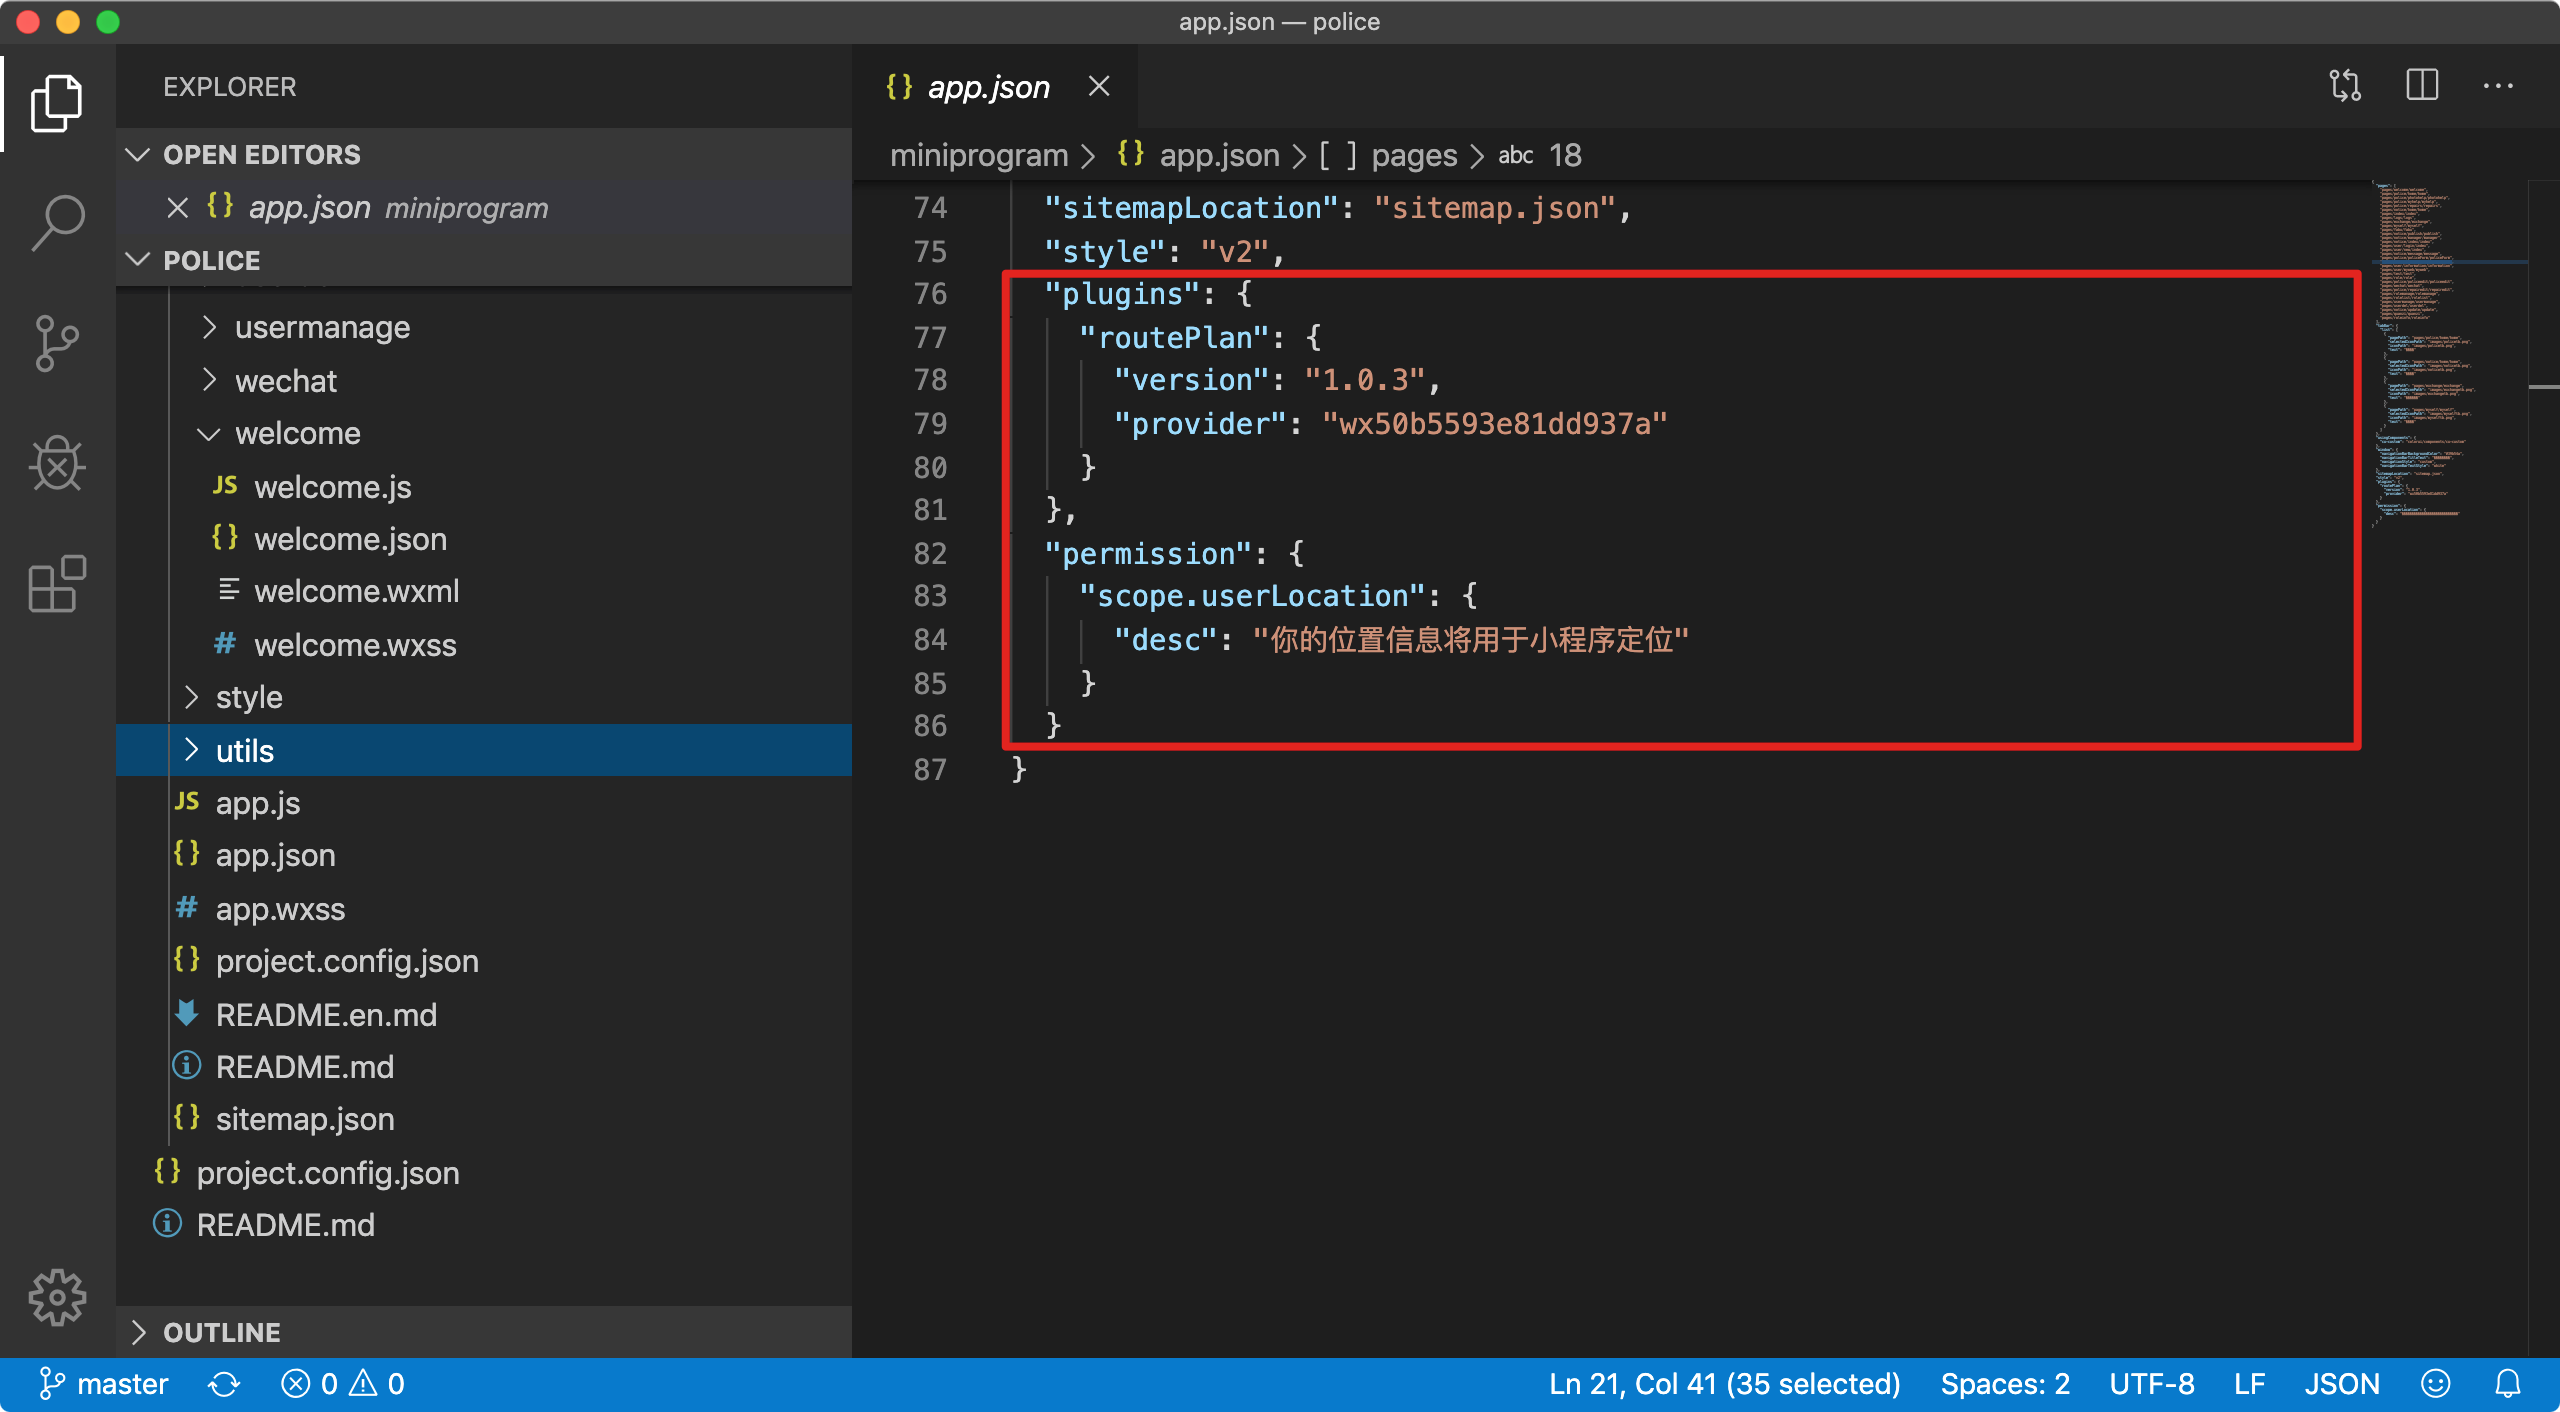Open the editor More Actions menu
The image size is (2560, 1412).
2498,86
